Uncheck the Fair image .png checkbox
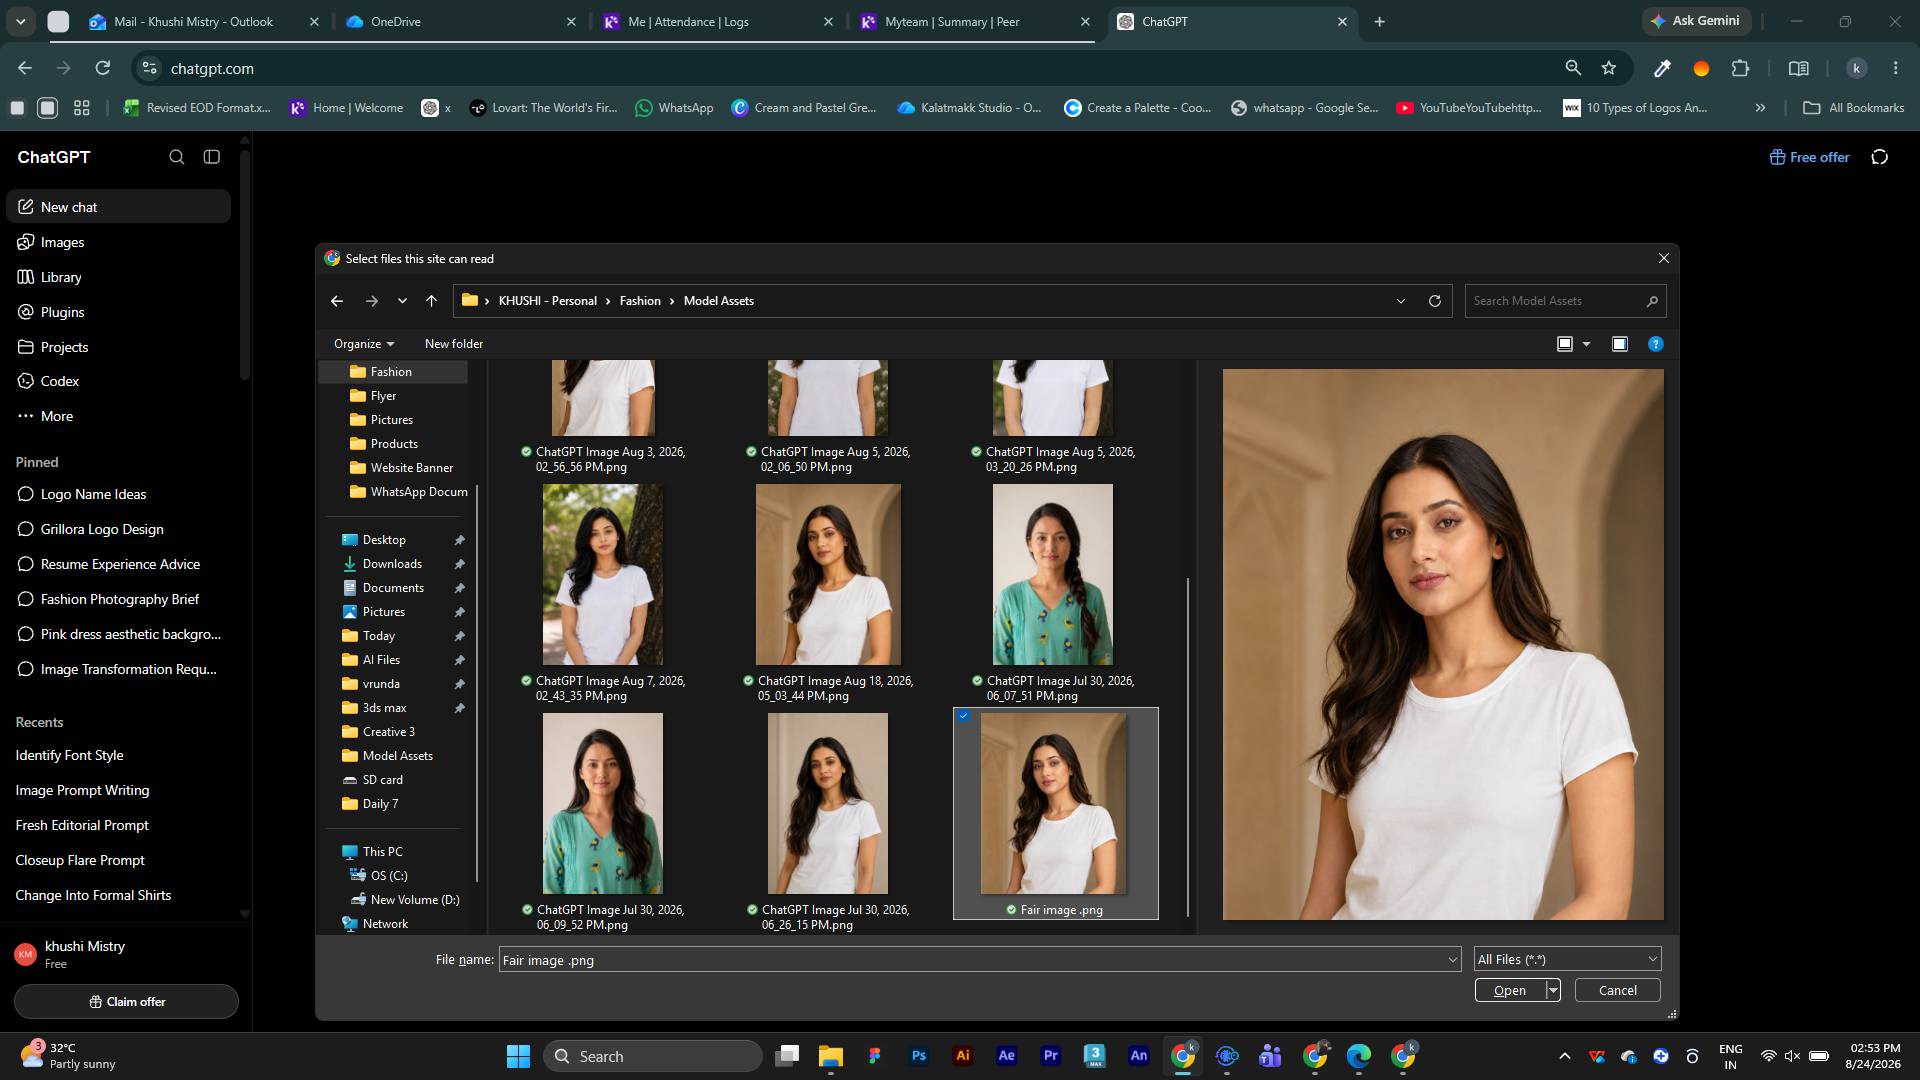The height and width of the screenshot is (1080, 1920). (964, 716)
